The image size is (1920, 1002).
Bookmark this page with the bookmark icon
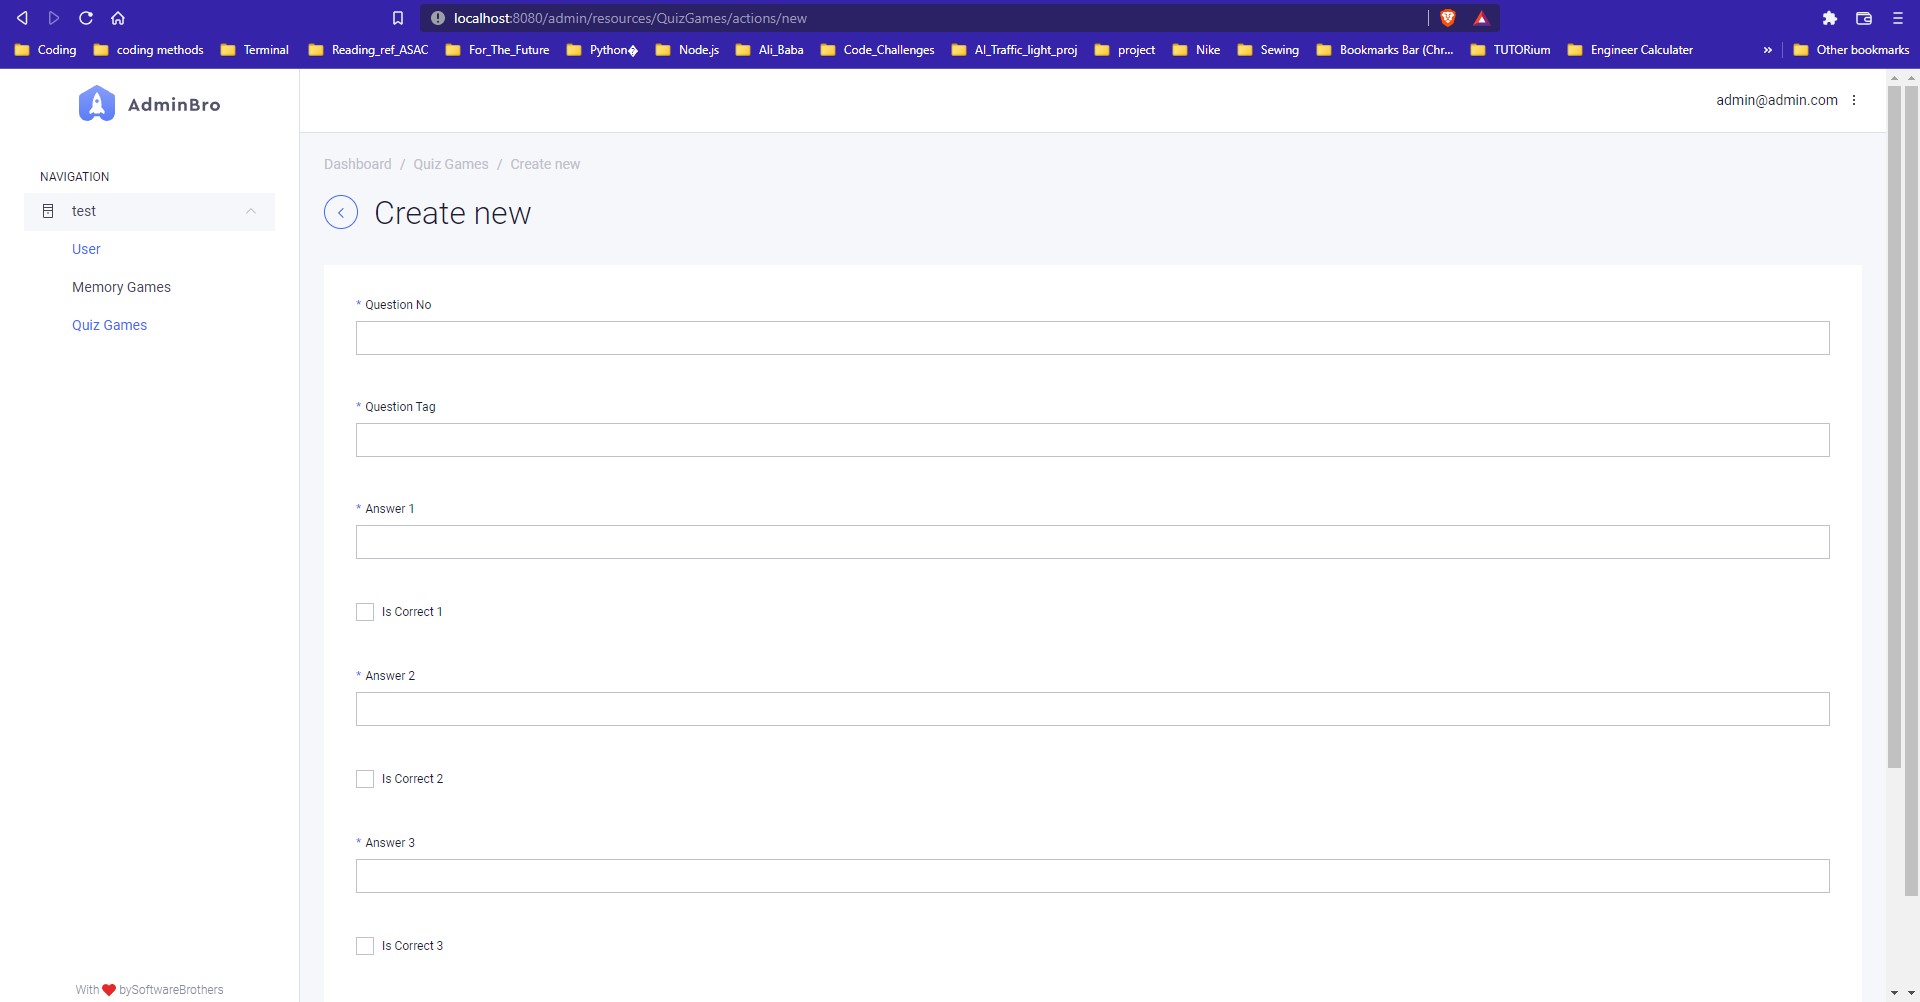[x=398, y=18]
